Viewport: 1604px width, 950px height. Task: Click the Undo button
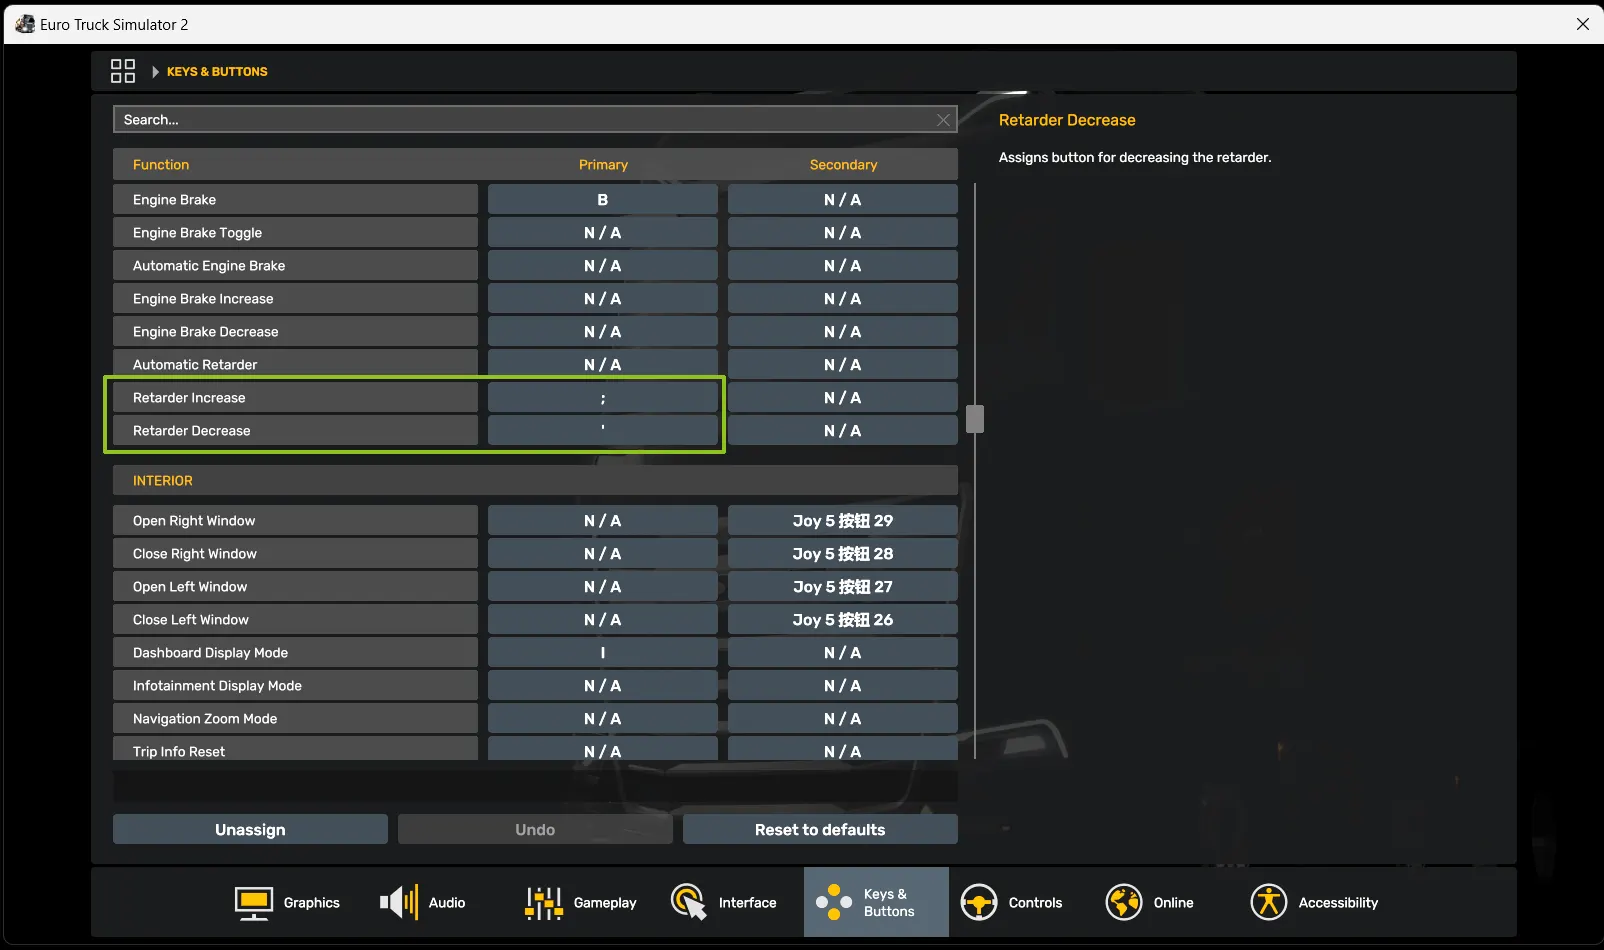pyautogui.click(x=535, y=829)
